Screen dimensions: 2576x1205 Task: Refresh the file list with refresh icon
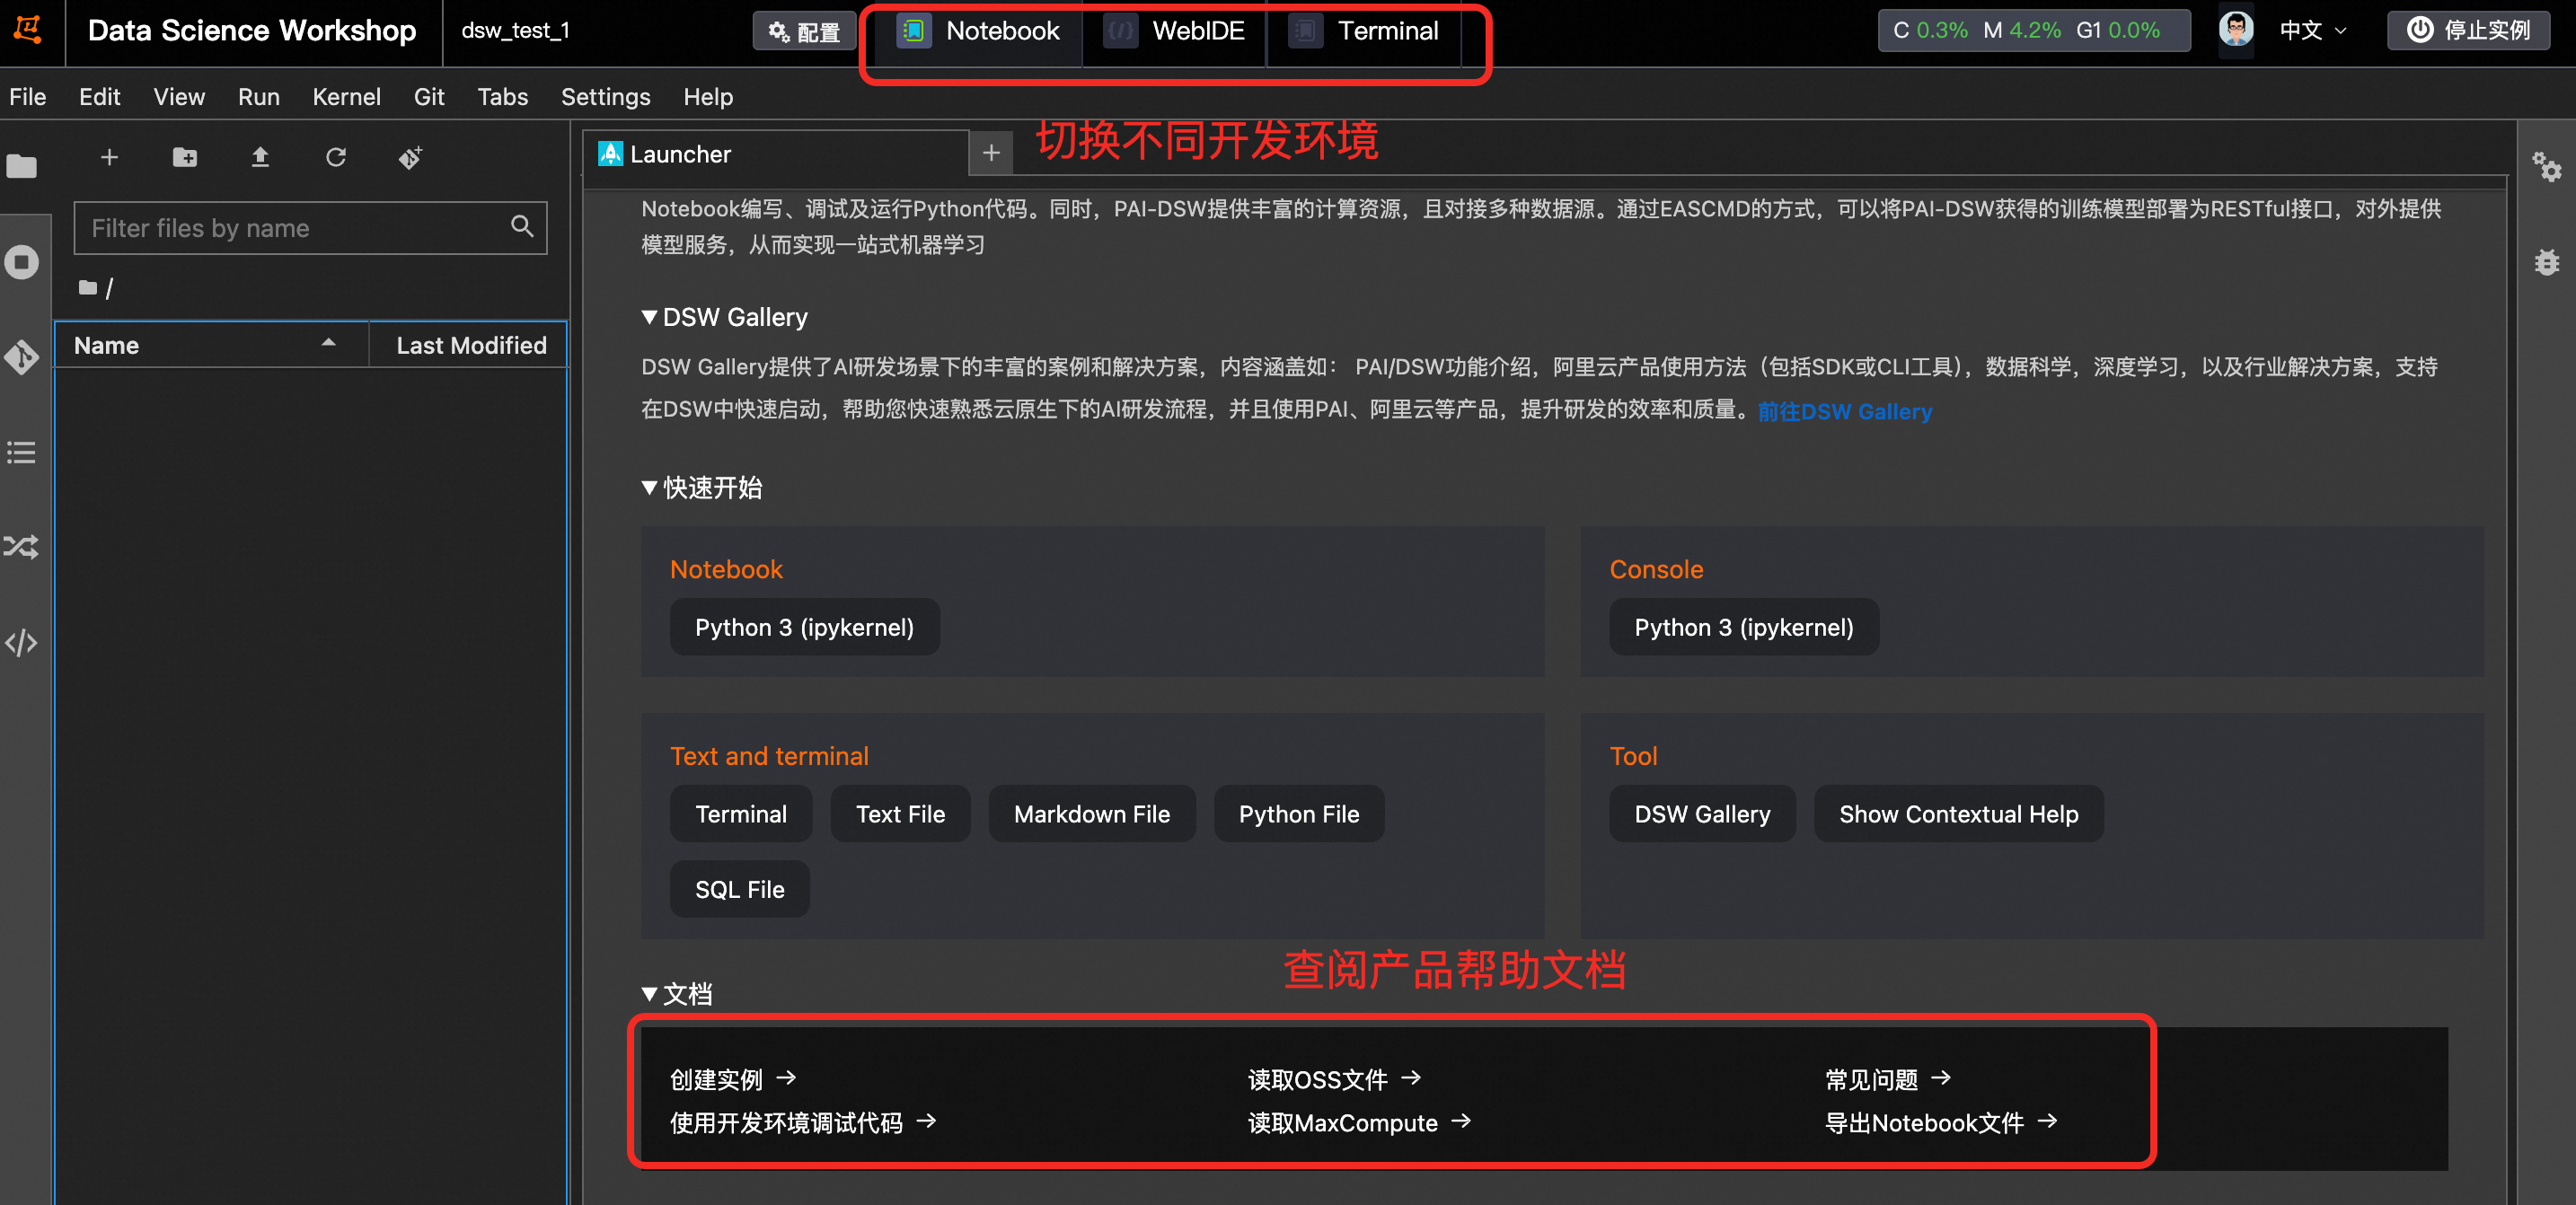point(336,157)
